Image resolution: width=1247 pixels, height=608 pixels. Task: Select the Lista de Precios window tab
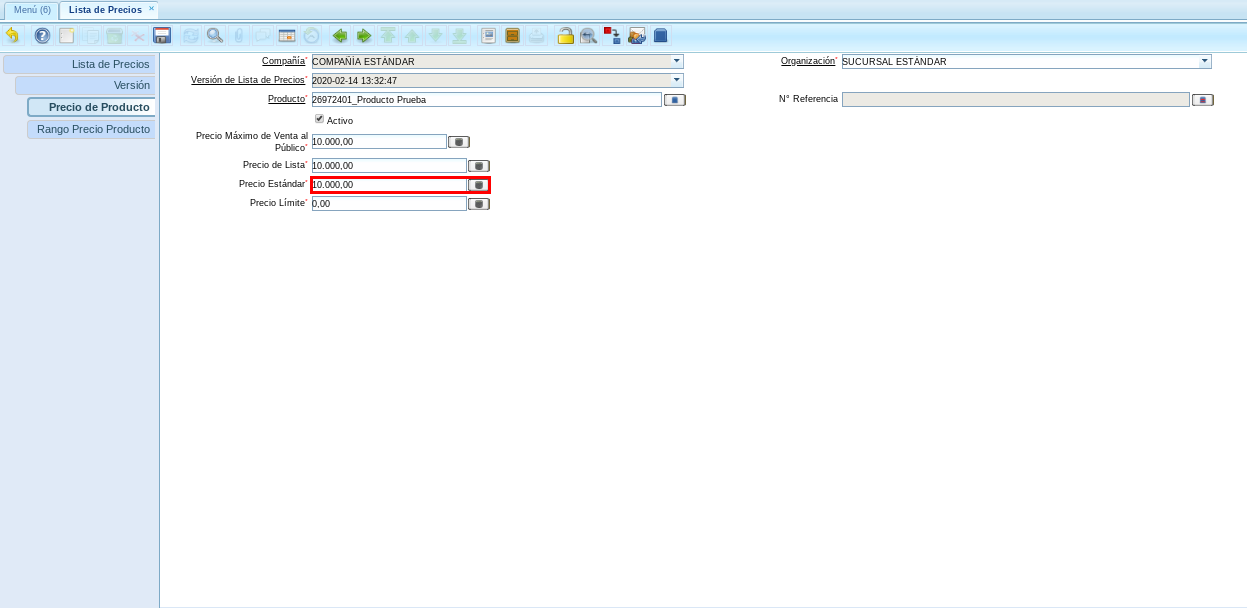(x=104, y=10)
